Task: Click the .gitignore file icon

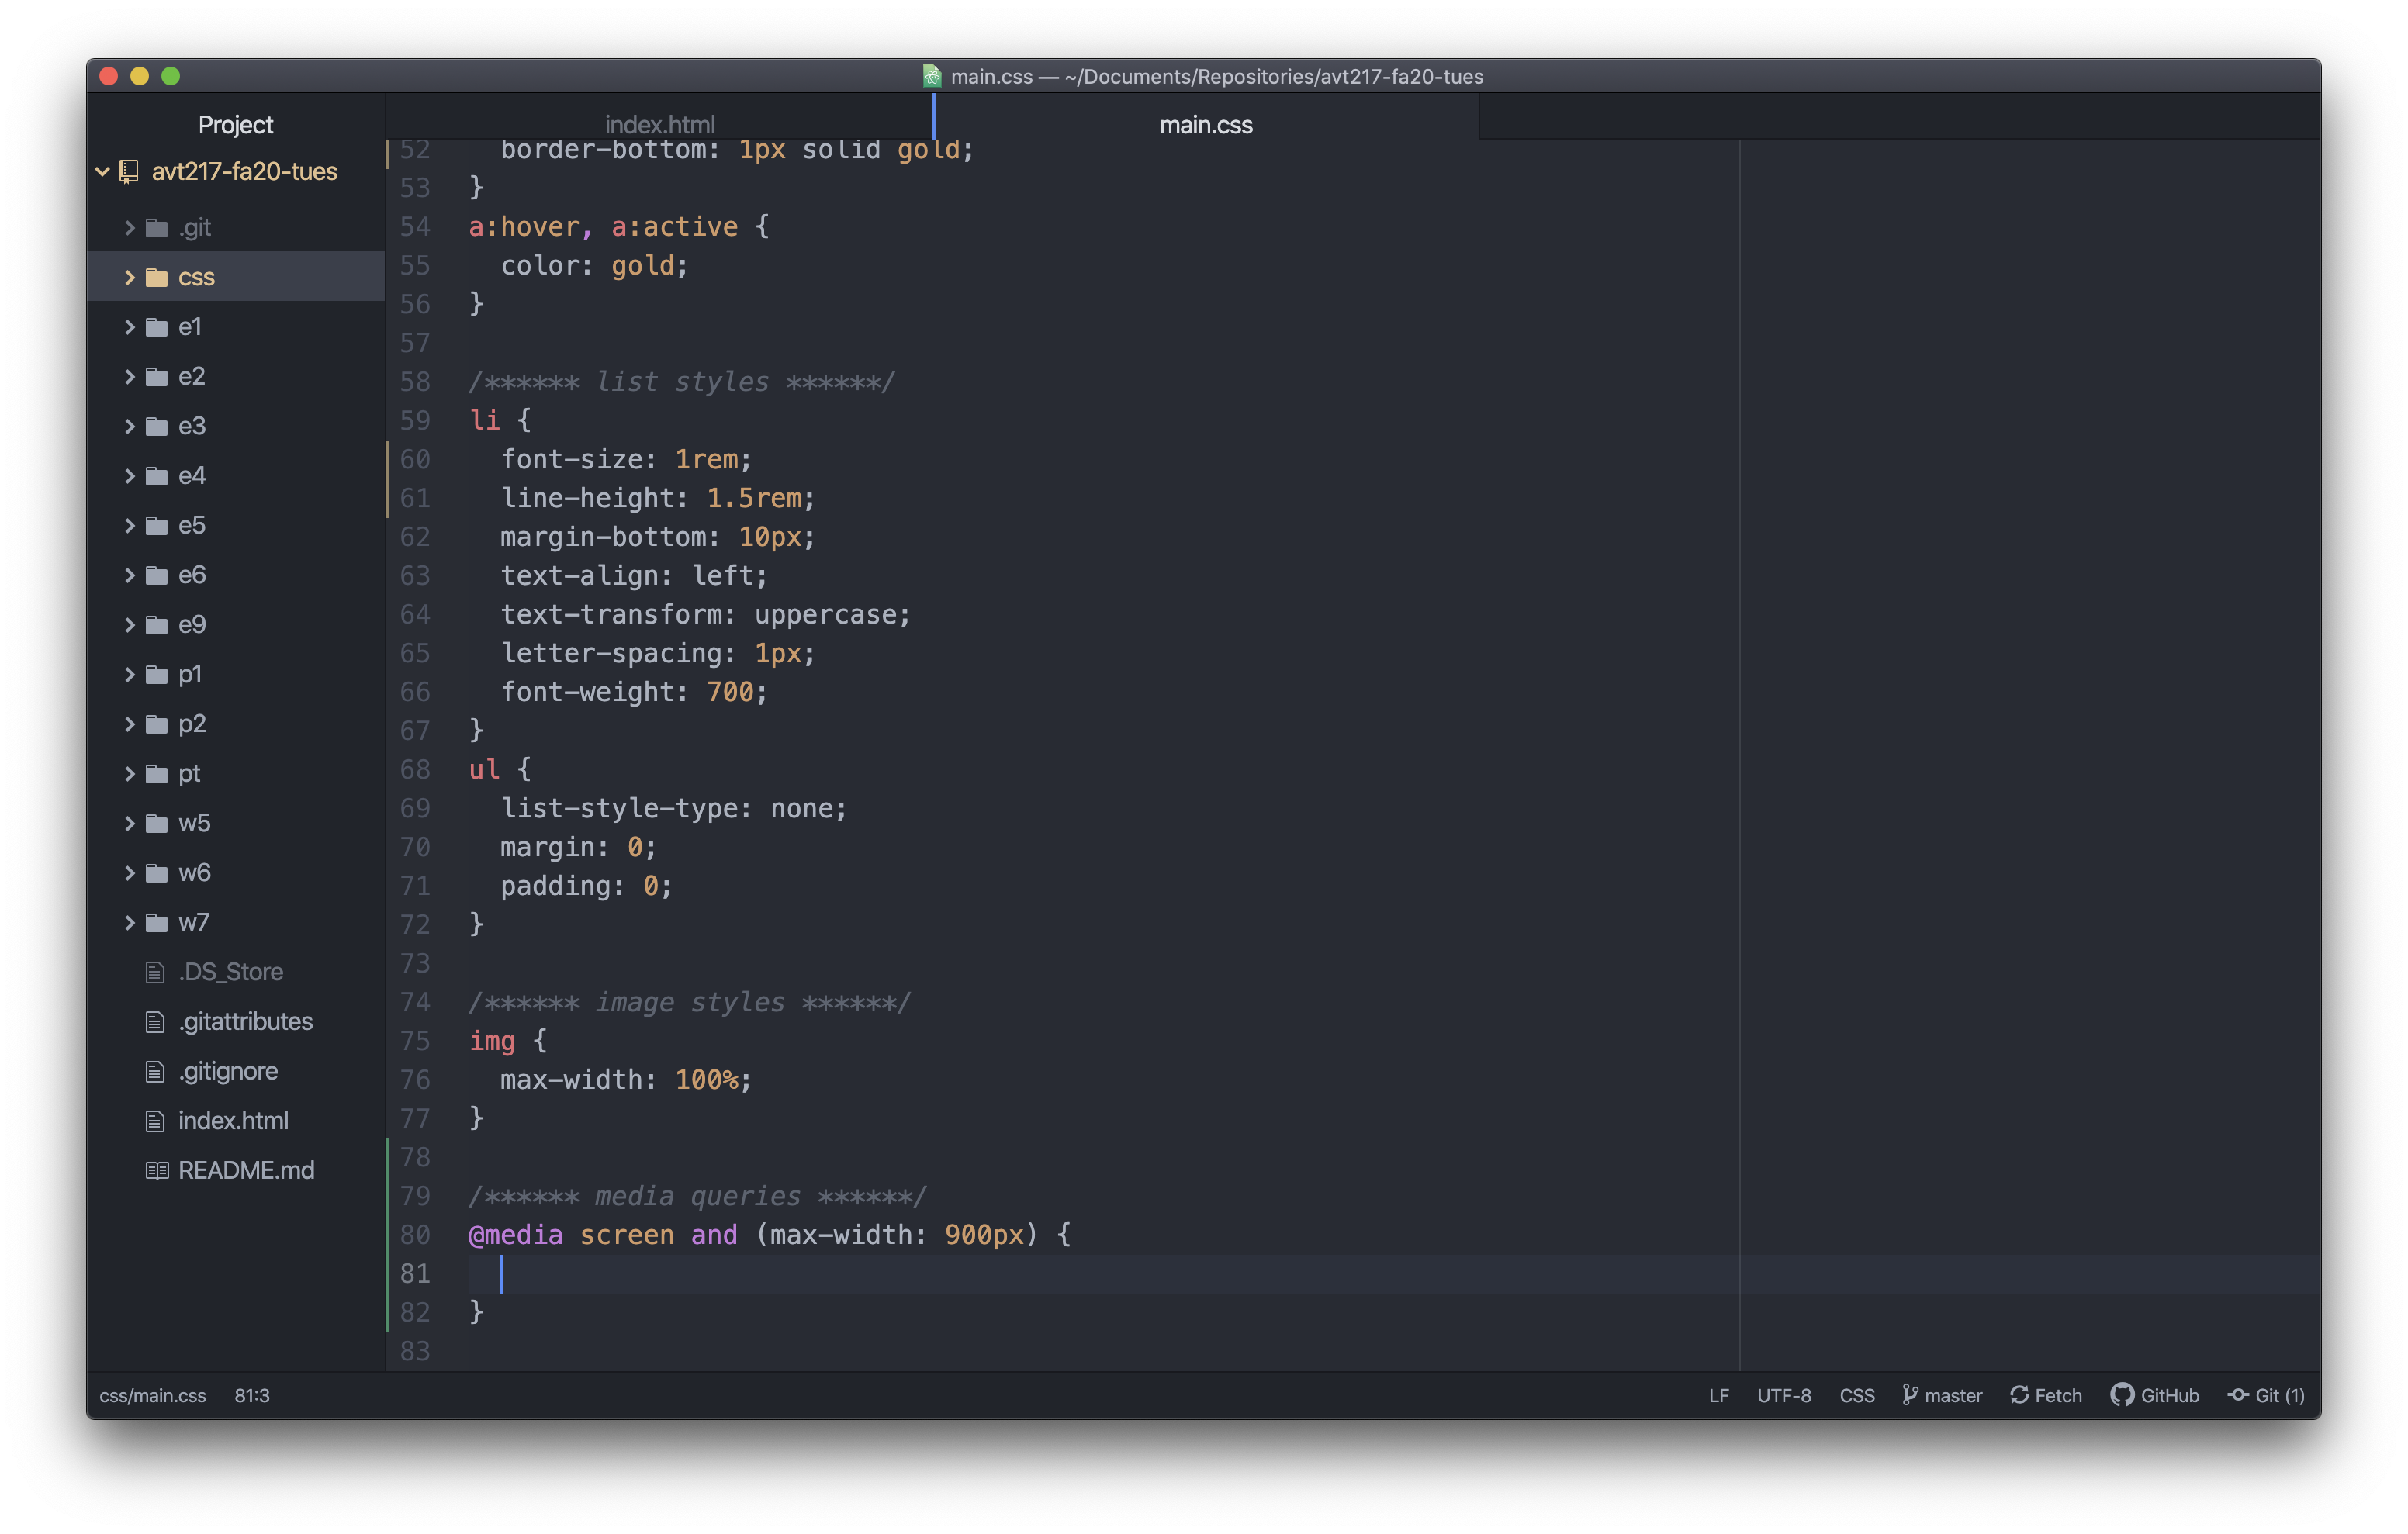Action: [155, 1072]
